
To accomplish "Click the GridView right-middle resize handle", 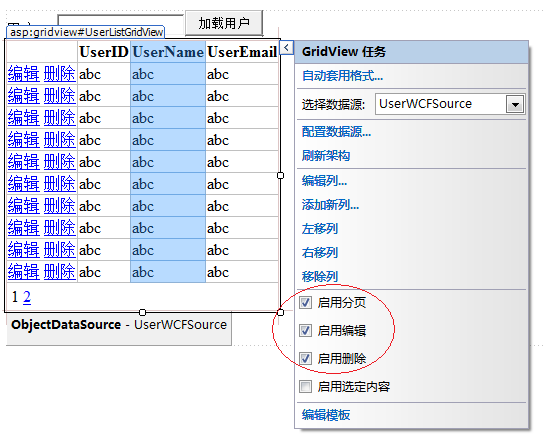I will pyautogui.click(x=280, y=175).
